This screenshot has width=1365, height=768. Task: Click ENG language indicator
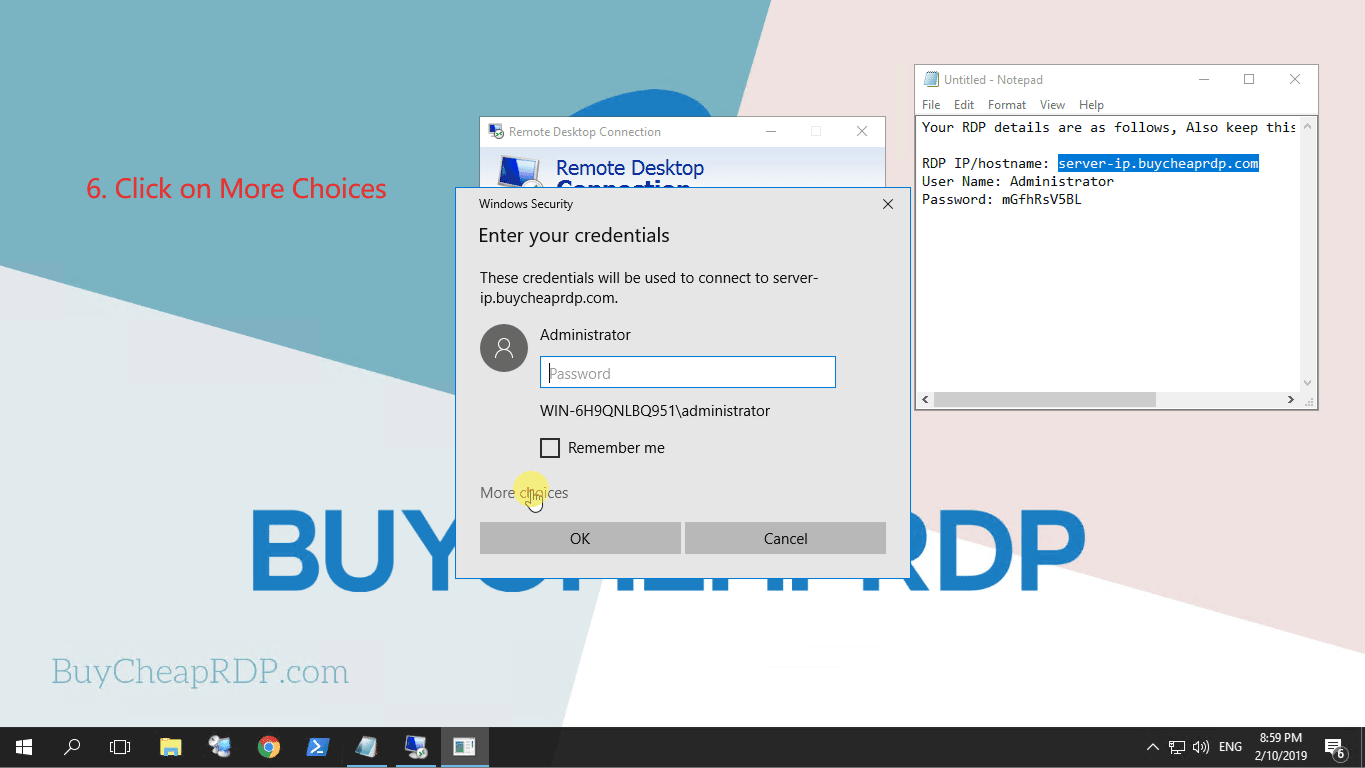[x=1230, y=747]
